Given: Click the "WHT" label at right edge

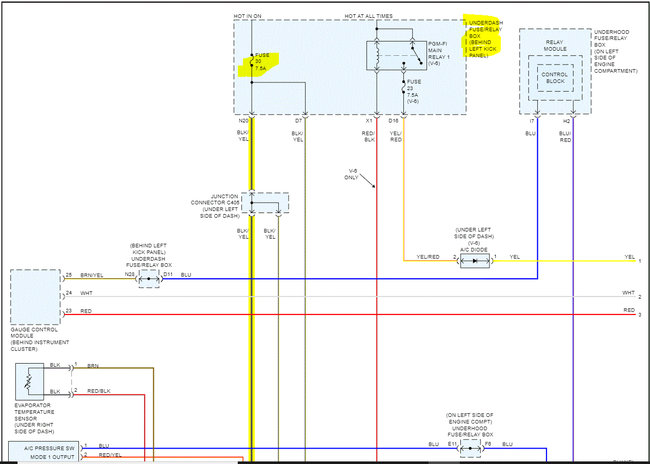Looking at the screenshot, I should [x=628, y=293].
